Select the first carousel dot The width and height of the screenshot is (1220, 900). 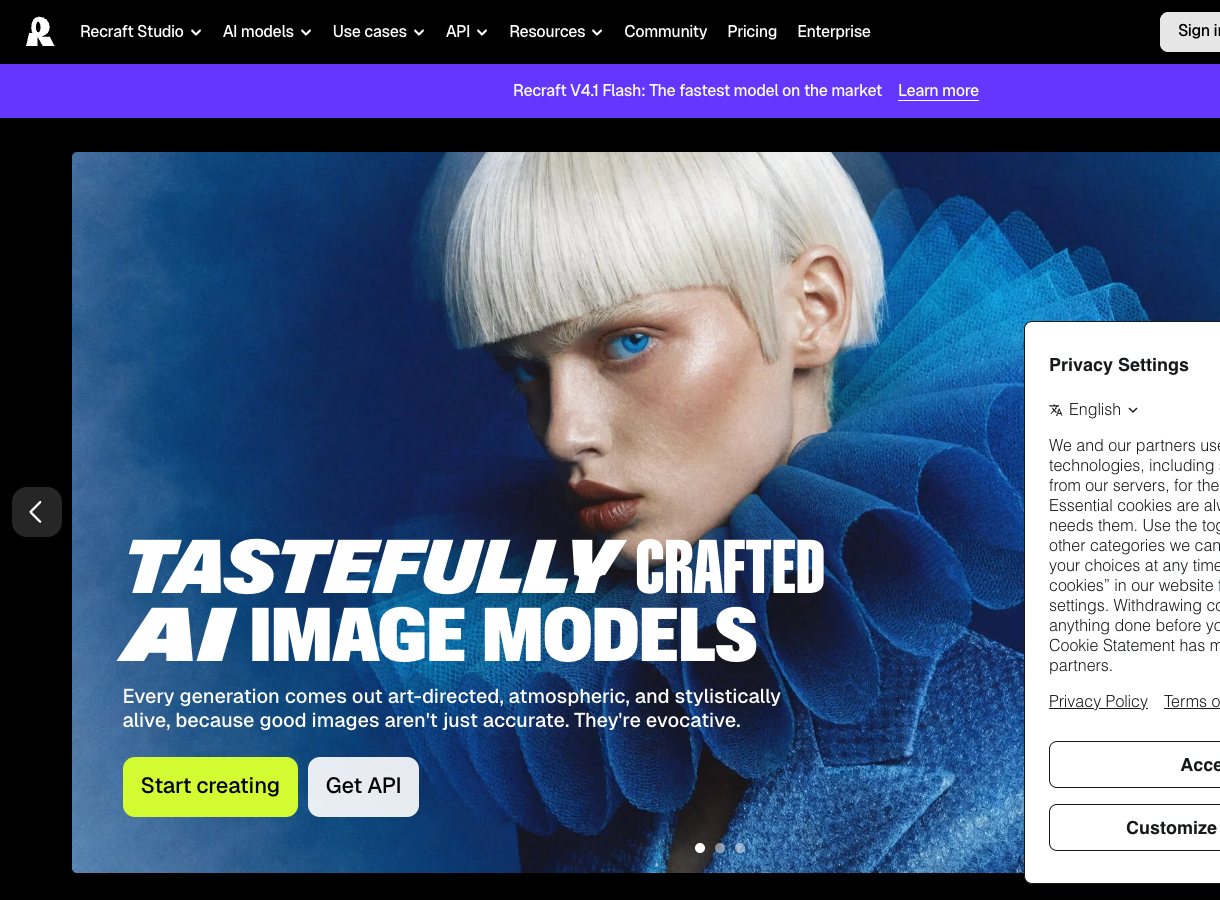point(700,848)
